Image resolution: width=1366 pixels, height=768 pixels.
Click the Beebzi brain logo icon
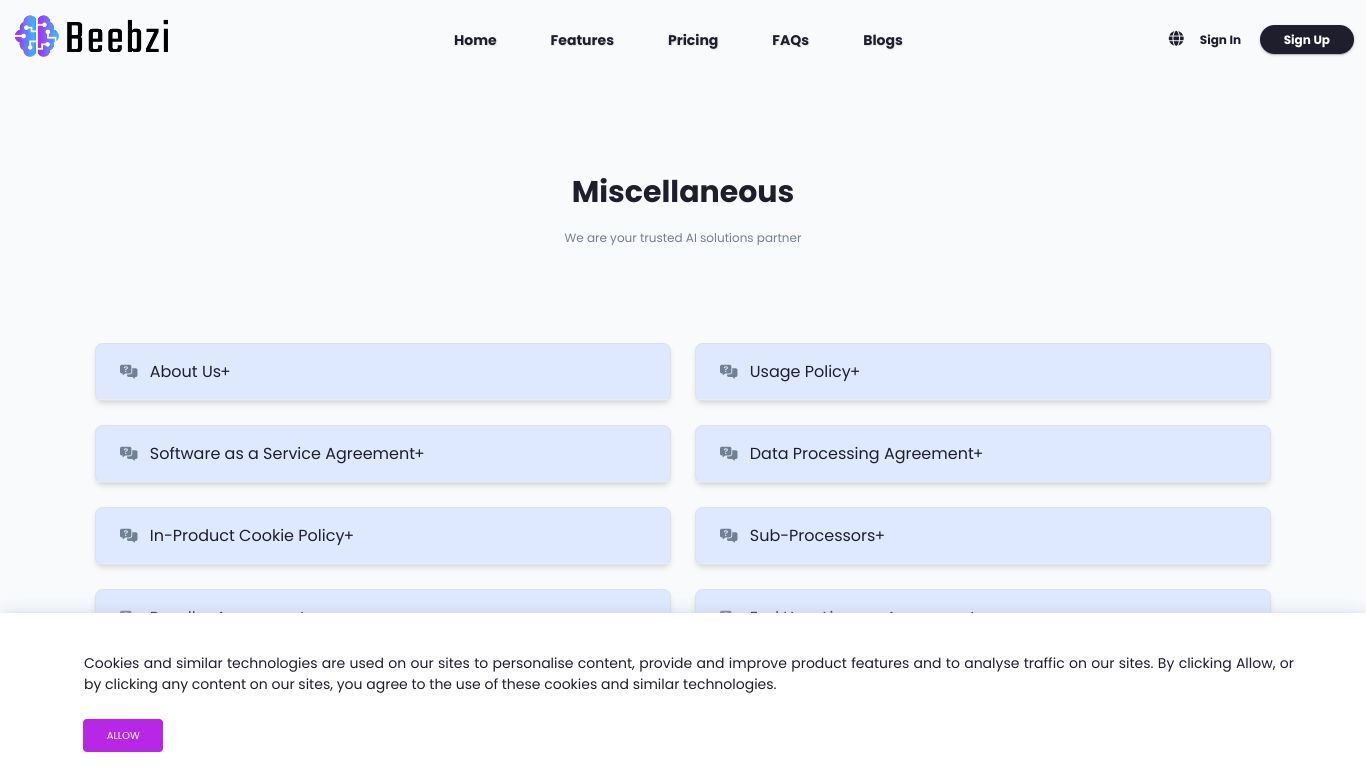[37, 36]
